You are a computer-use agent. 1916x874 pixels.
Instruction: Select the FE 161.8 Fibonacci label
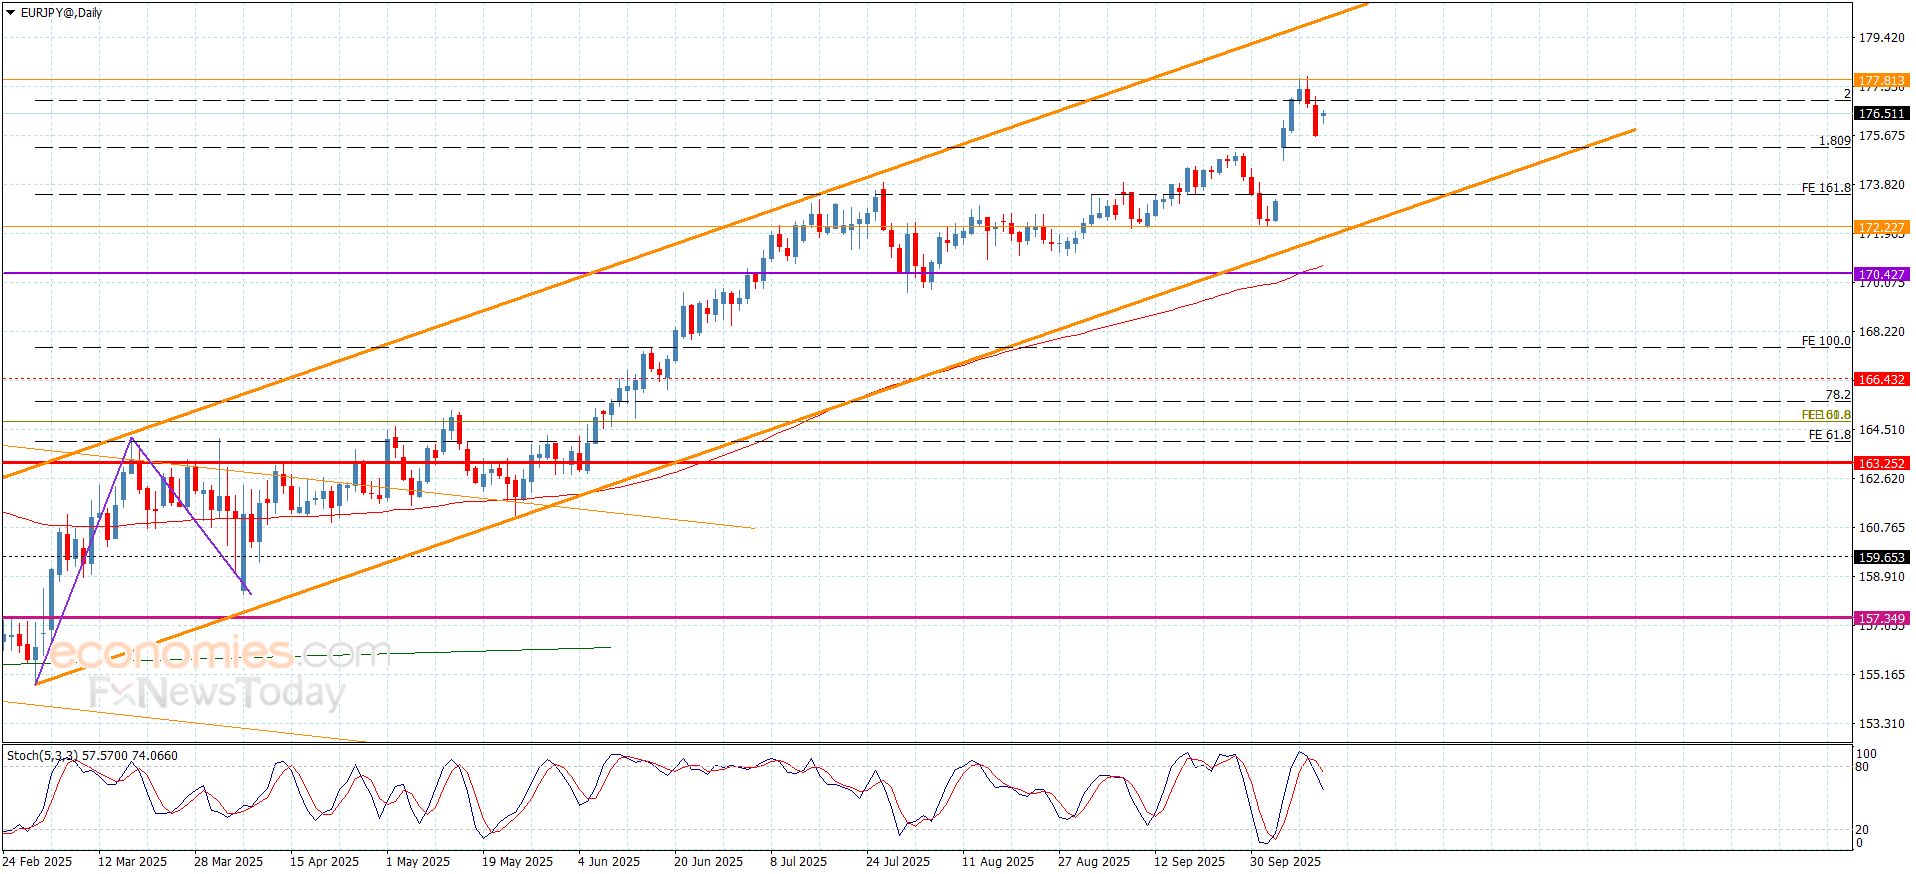click(x=1826, y=187)
